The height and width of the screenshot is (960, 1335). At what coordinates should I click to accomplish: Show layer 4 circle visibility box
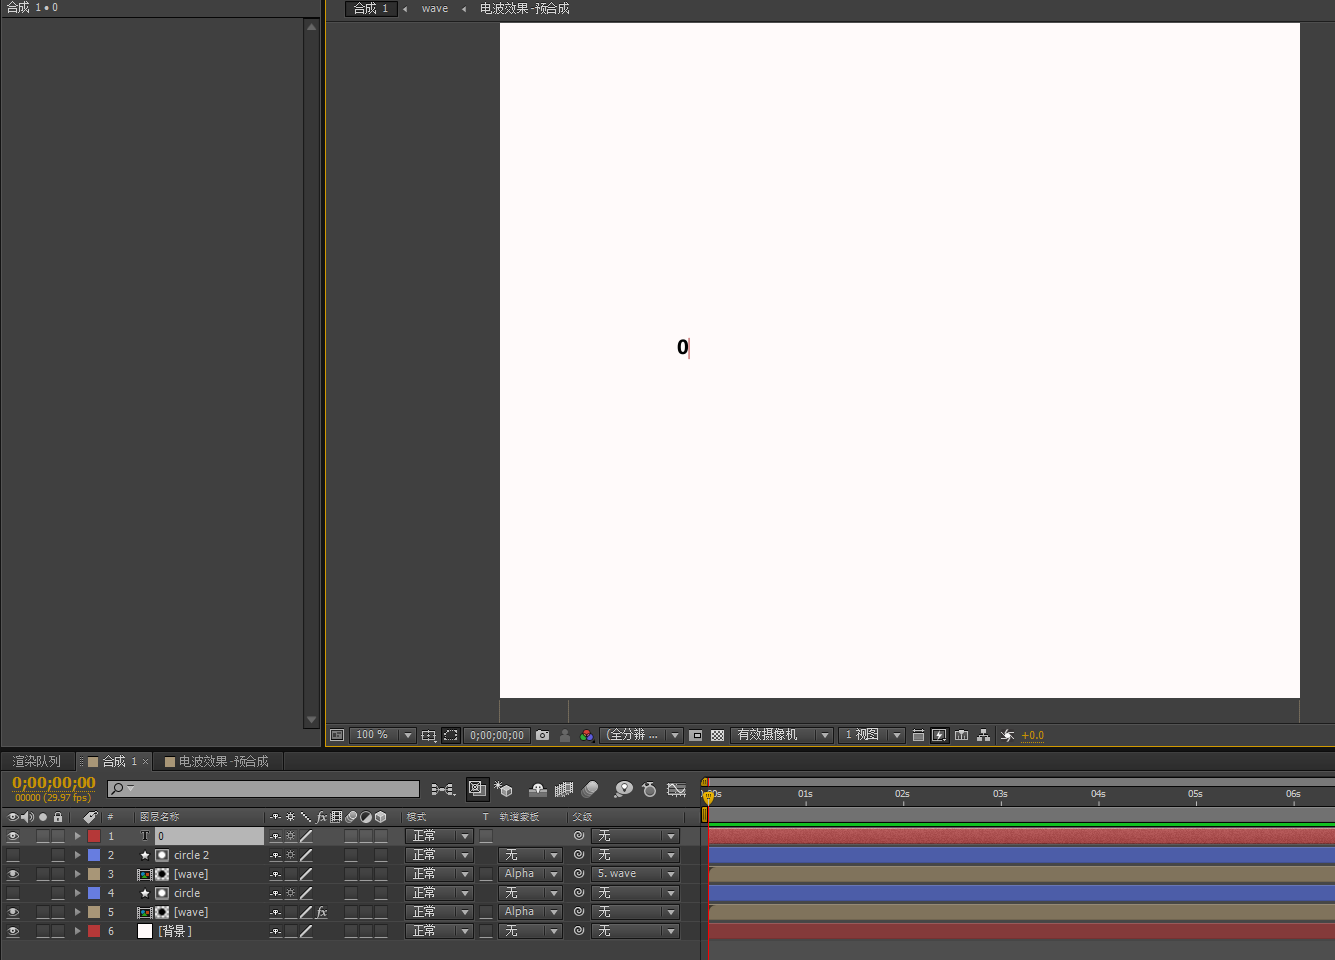coord(13,893)
